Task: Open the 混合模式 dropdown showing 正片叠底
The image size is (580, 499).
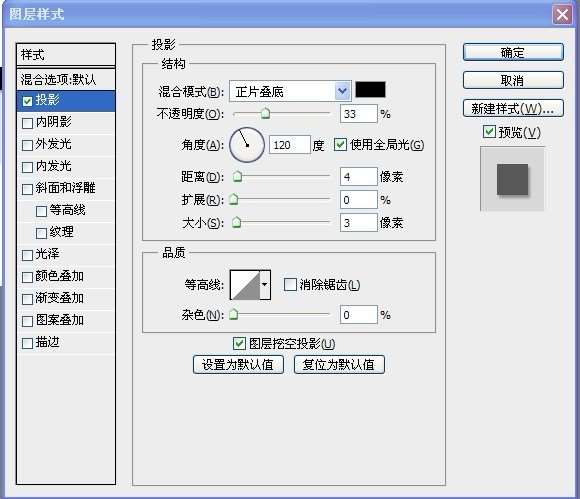Action: [290, 91]
